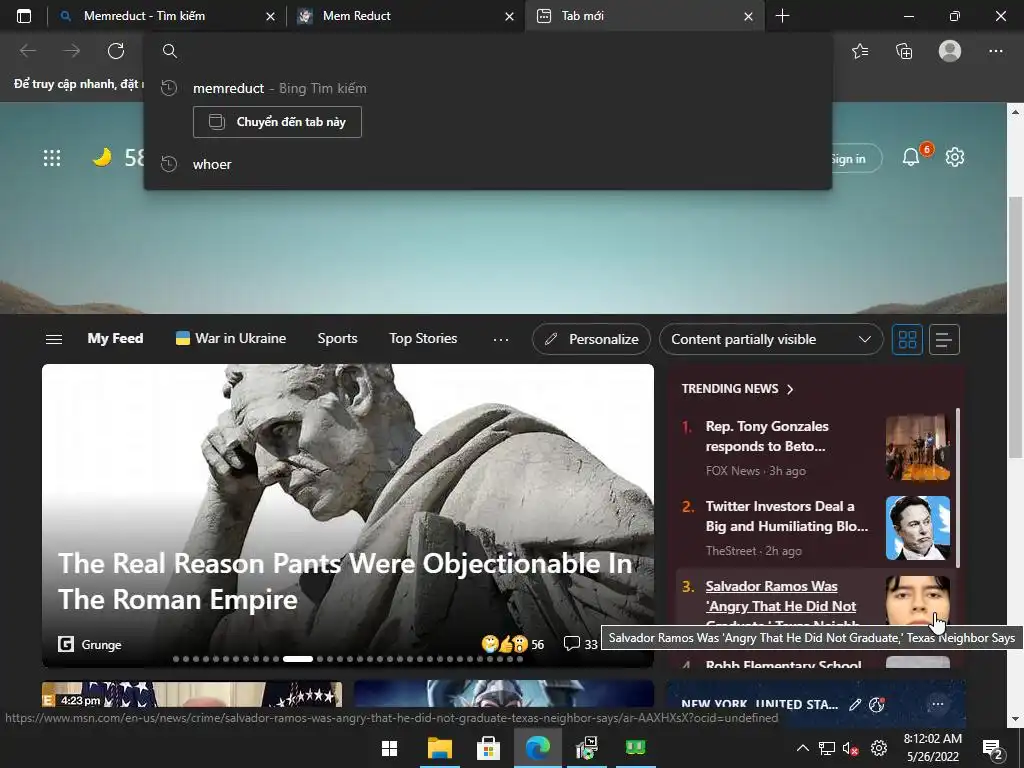Open the app launcher grid icon
The height and width of the screenshot is (768, 1024).
[52, 158]
